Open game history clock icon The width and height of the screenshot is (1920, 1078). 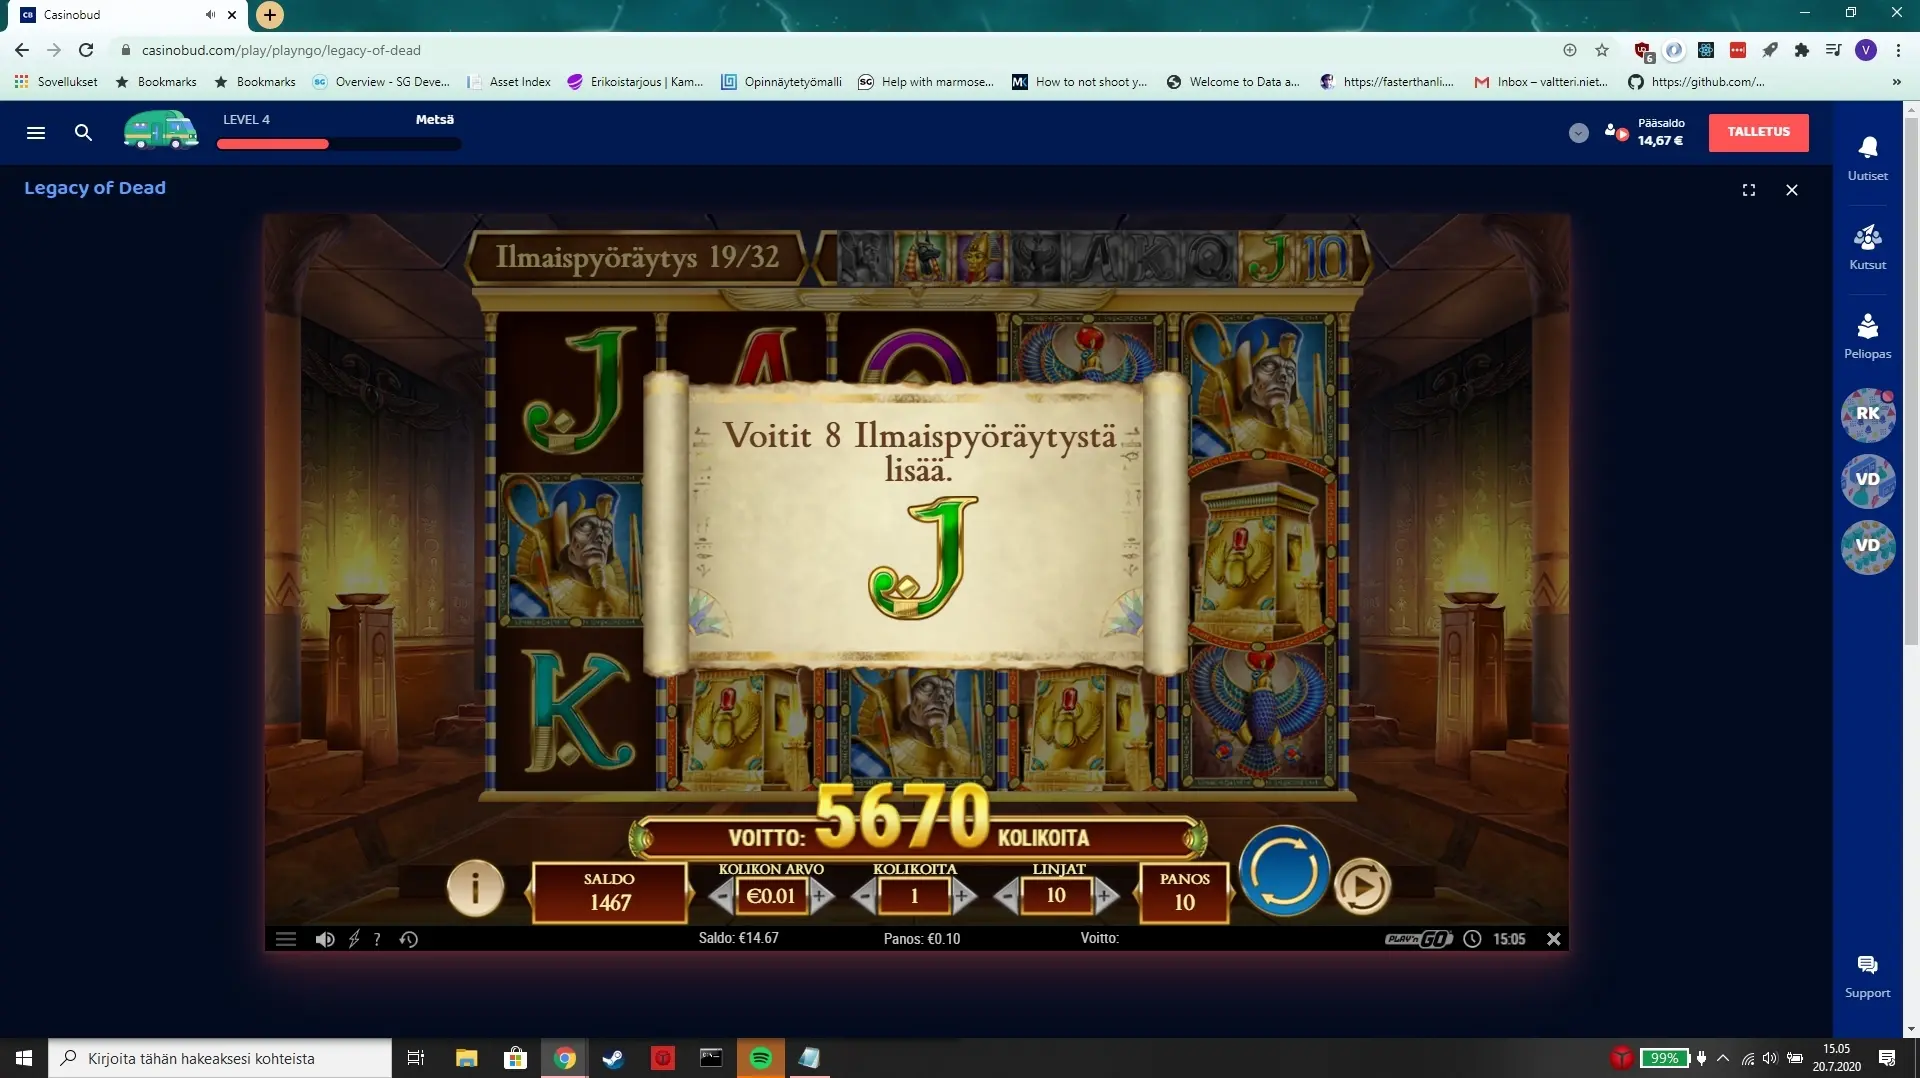408,939
